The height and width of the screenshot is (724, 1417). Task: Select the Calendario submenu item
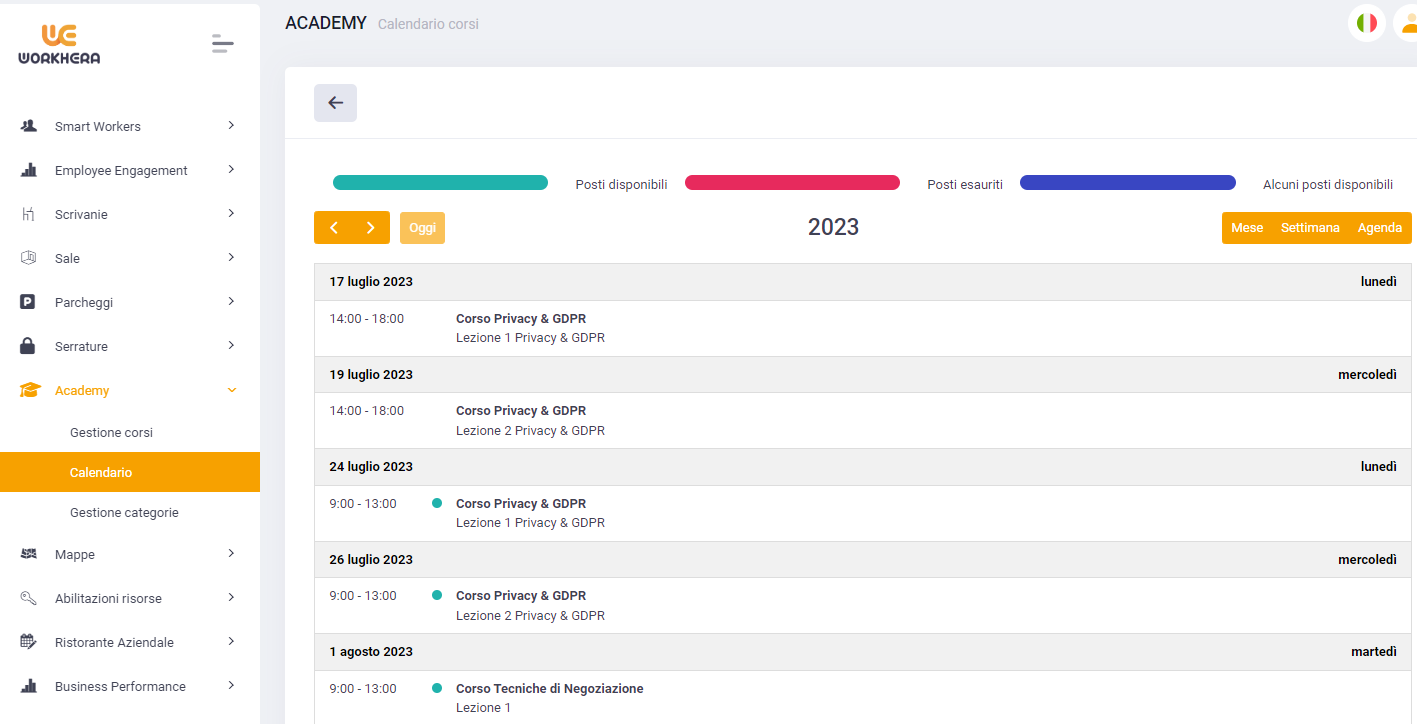click(x=130, y=472)
